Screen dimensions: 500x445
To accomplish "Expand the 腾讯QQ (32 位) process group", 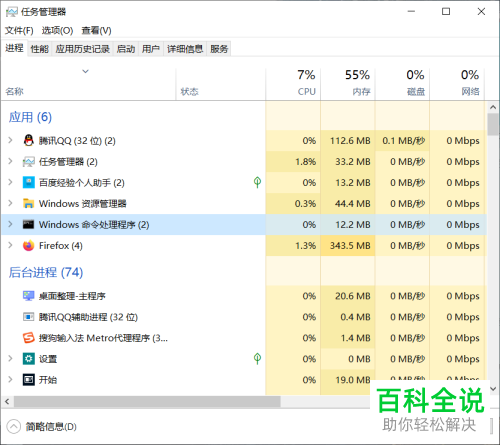I will click(x=10, y=140).
